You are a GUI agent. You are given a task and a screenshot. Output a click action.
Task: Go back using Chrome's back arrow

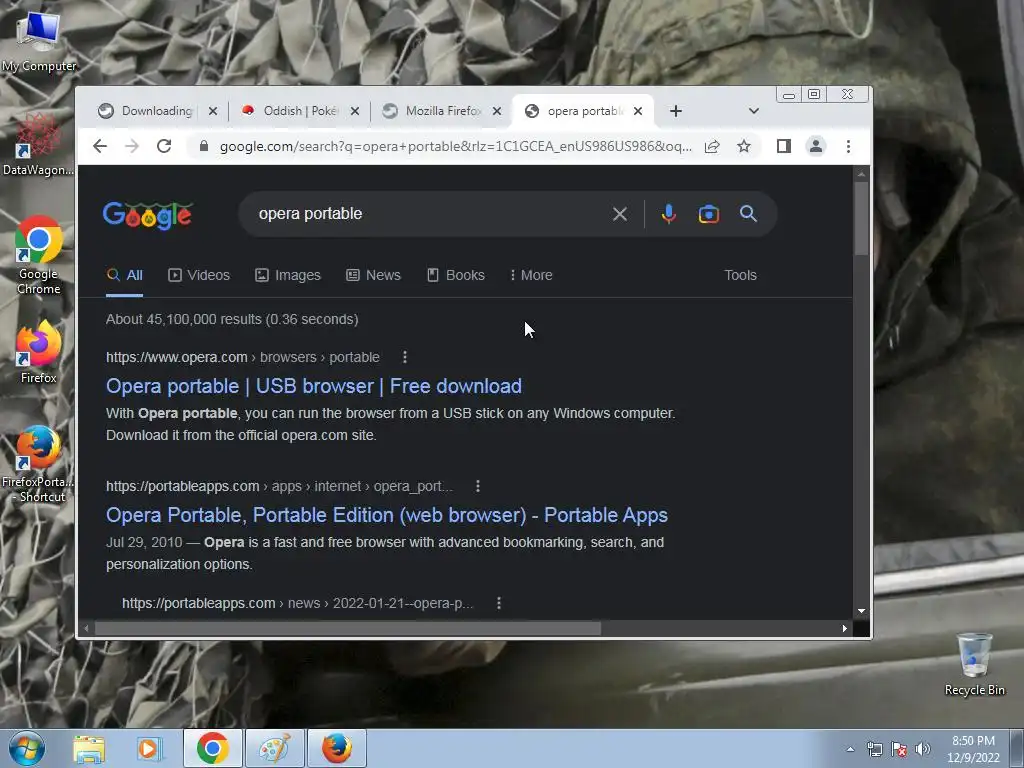tap(99, 146)
